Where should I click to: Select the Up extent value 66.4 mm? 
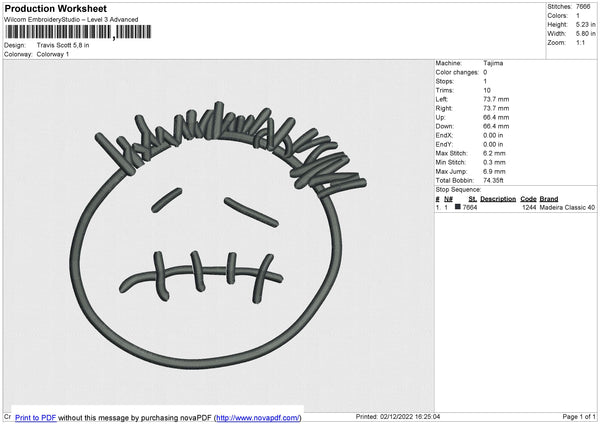click(x=496, y=117)
